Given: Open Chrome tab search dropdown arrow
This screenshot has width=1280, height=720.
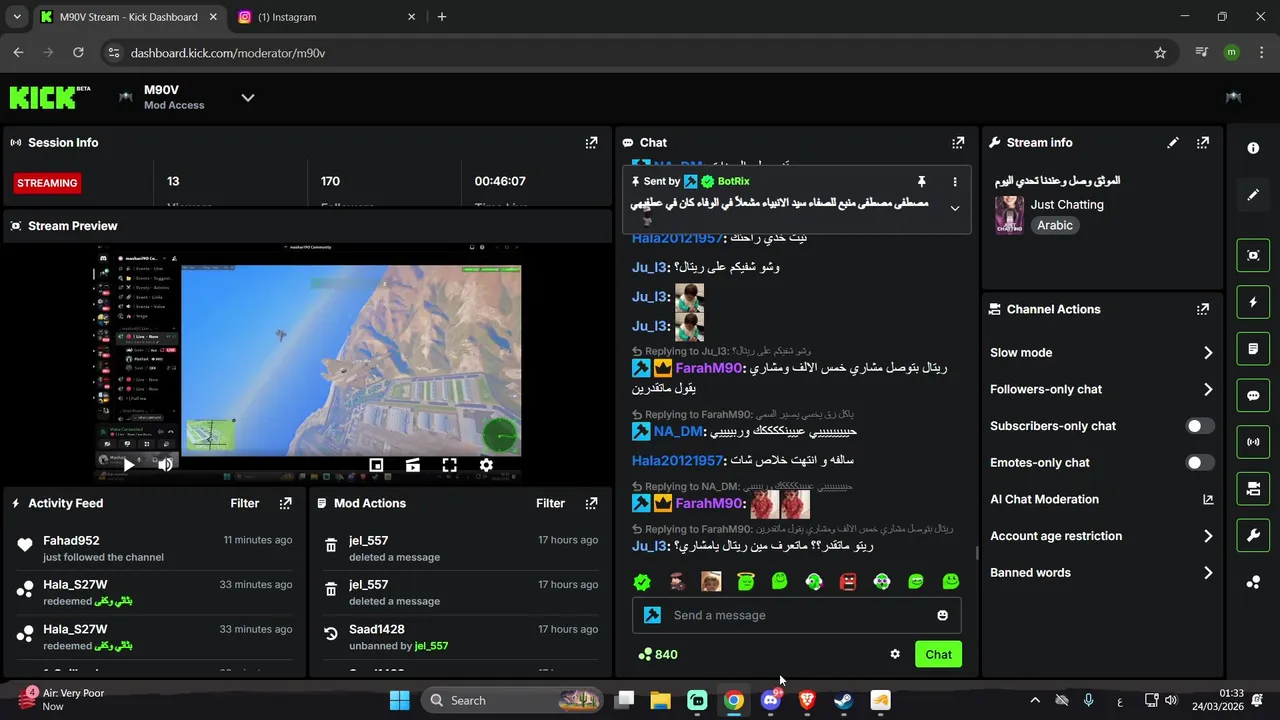Looking at the screenshot, I should [16, 17].
